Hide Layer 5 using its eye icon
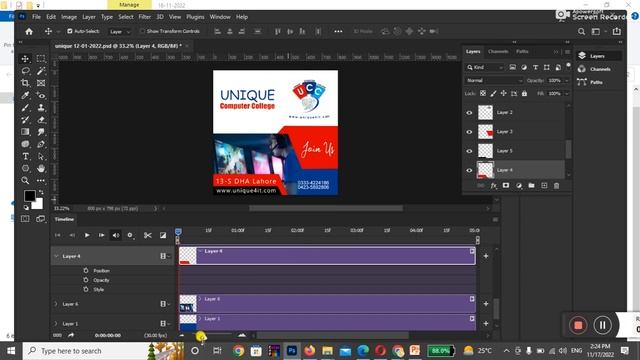This screenshot has height=360, width=640. pyautogui.click(x=469, y=151)
